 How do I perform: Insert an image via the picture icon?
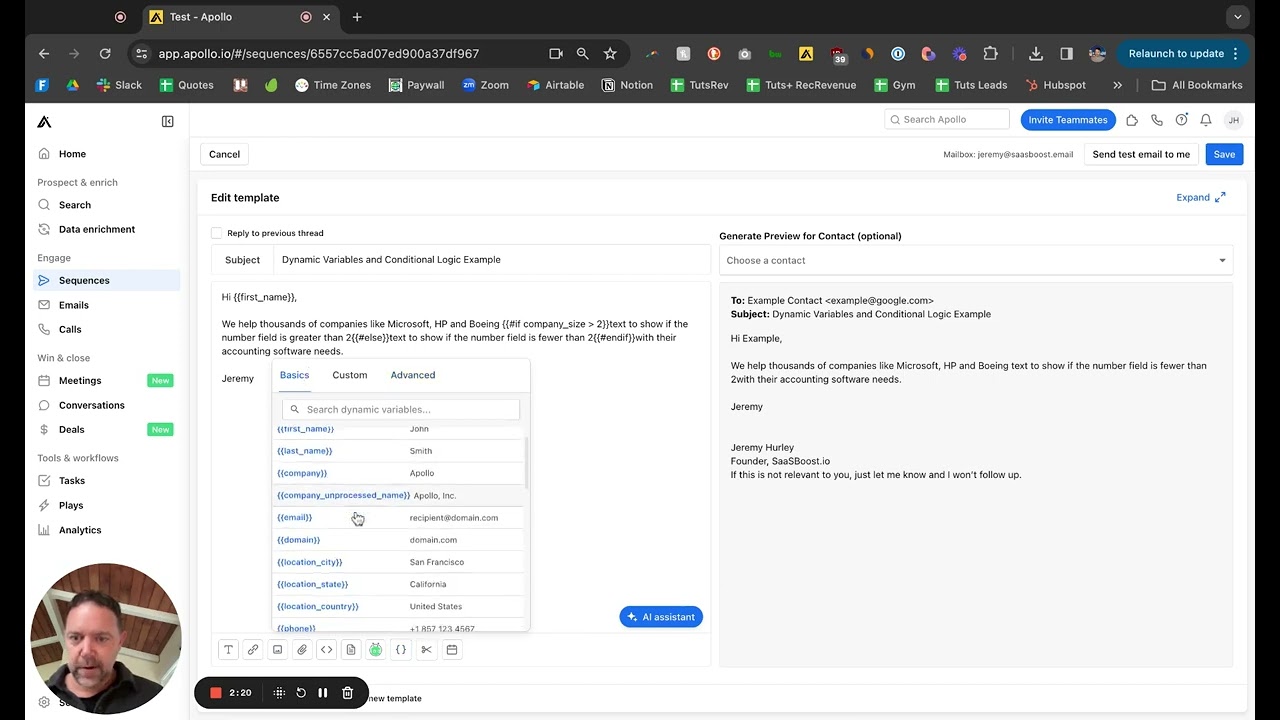277,650
